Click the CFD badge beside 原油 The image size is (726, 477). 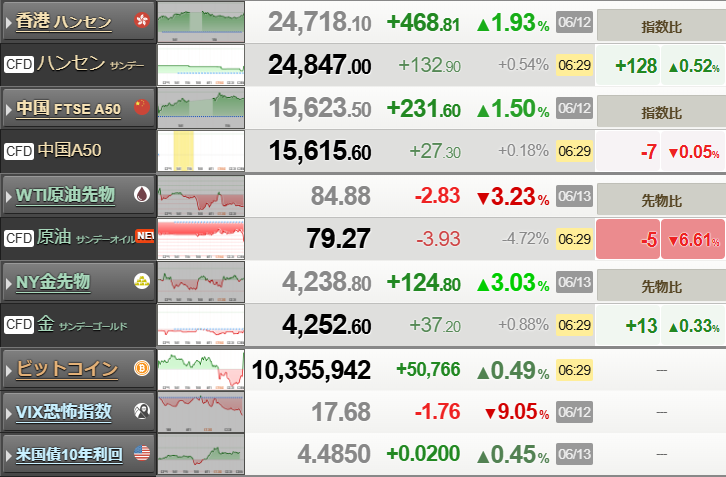click(19, 238)
